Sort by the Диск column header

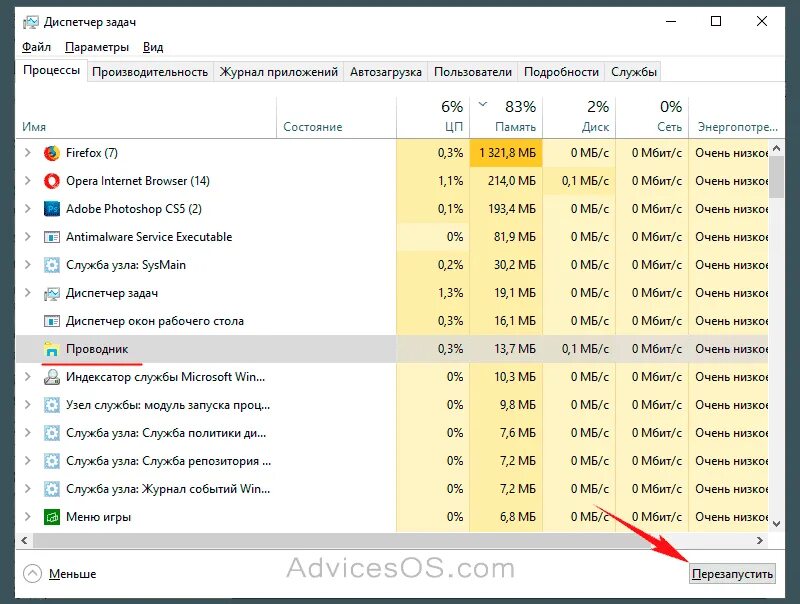tap(579, 117)
